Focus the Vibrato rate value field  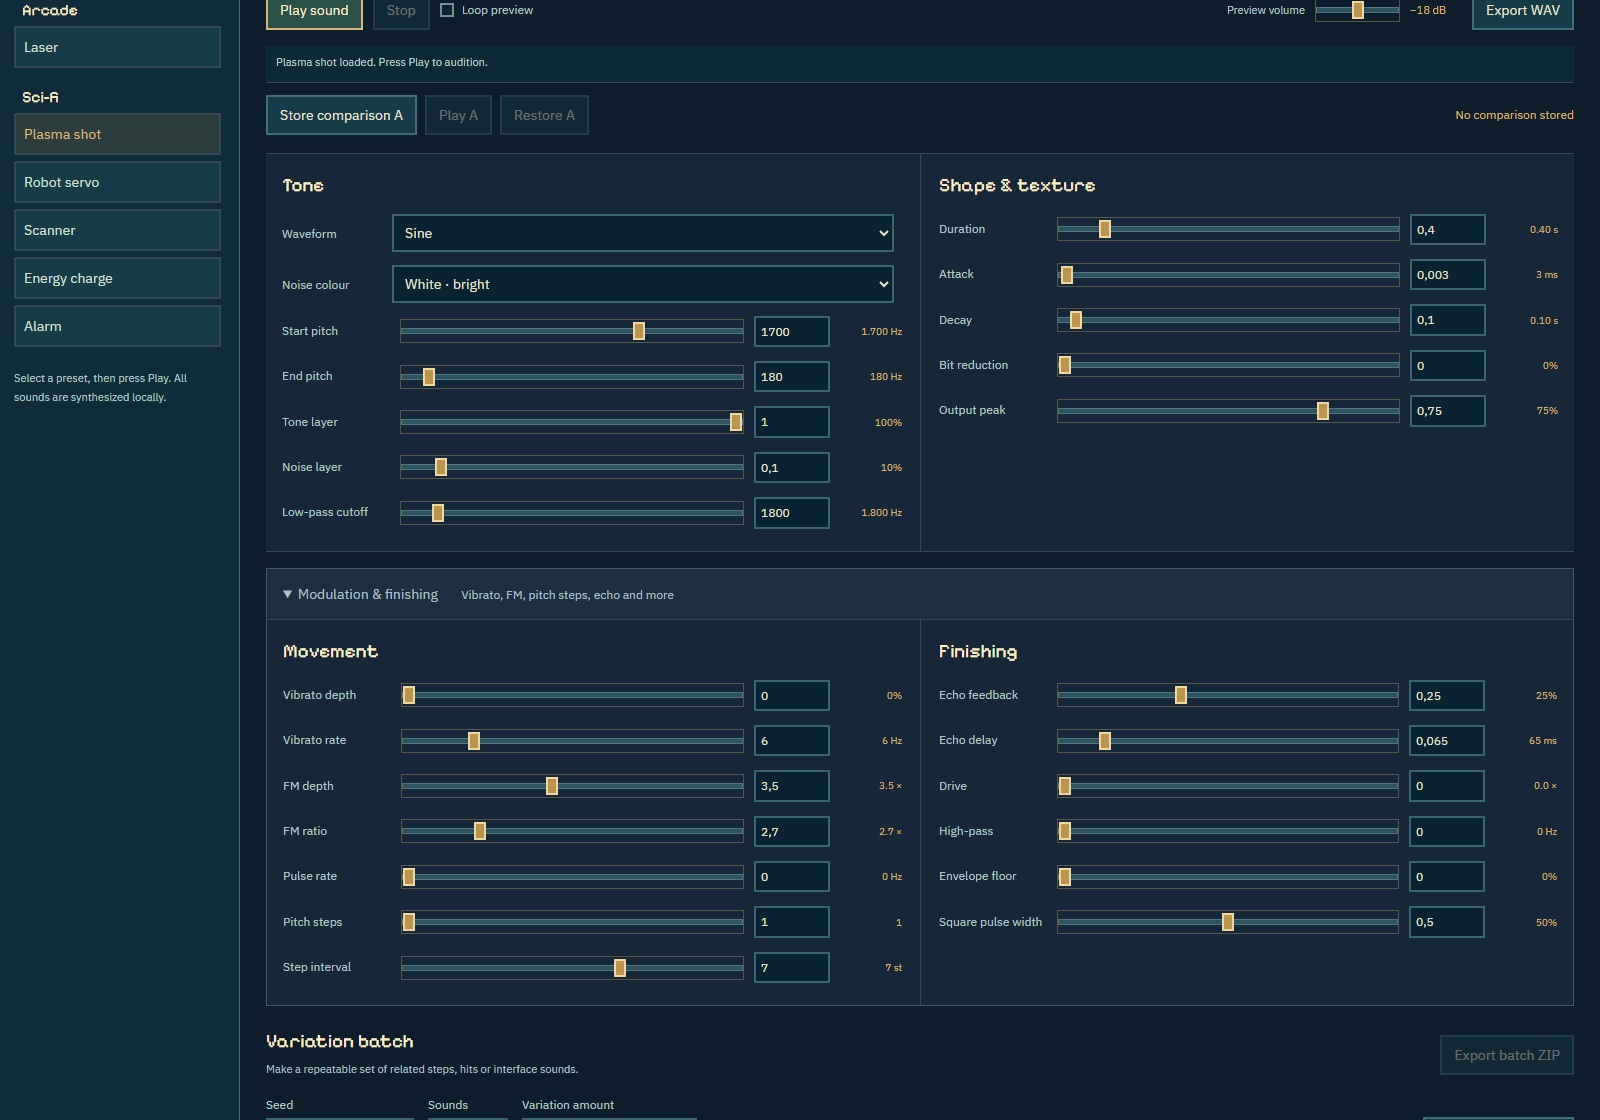pos(791,741)
